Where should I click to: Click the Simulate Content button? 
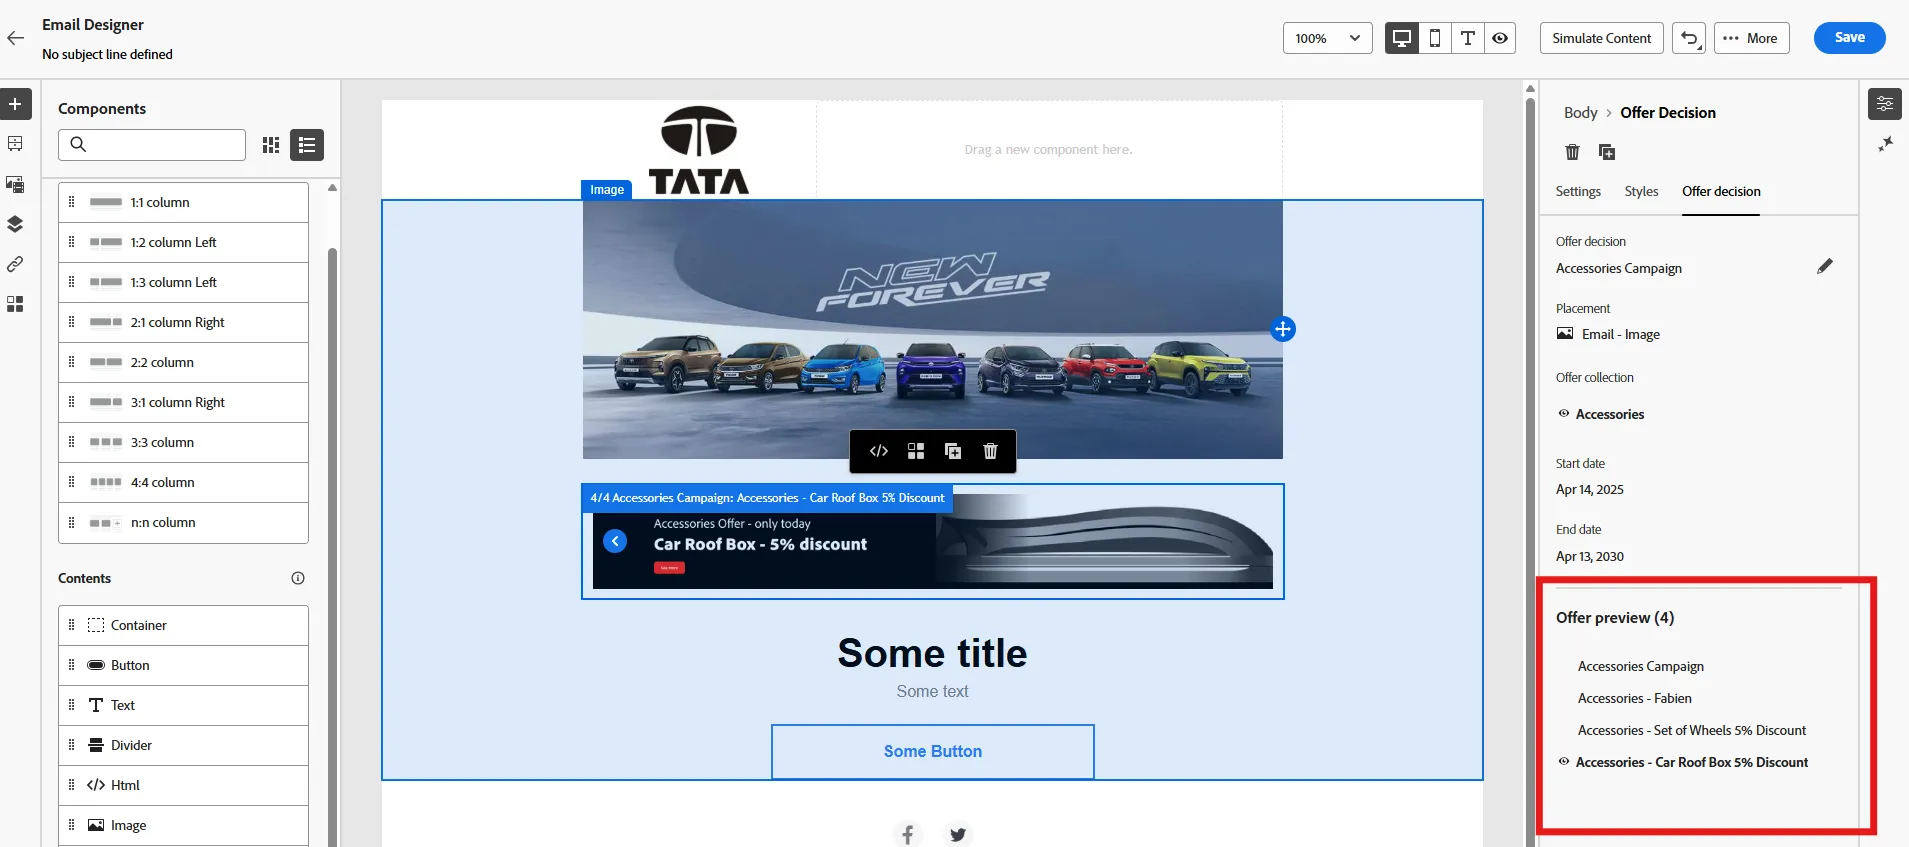pos(1602,38)
